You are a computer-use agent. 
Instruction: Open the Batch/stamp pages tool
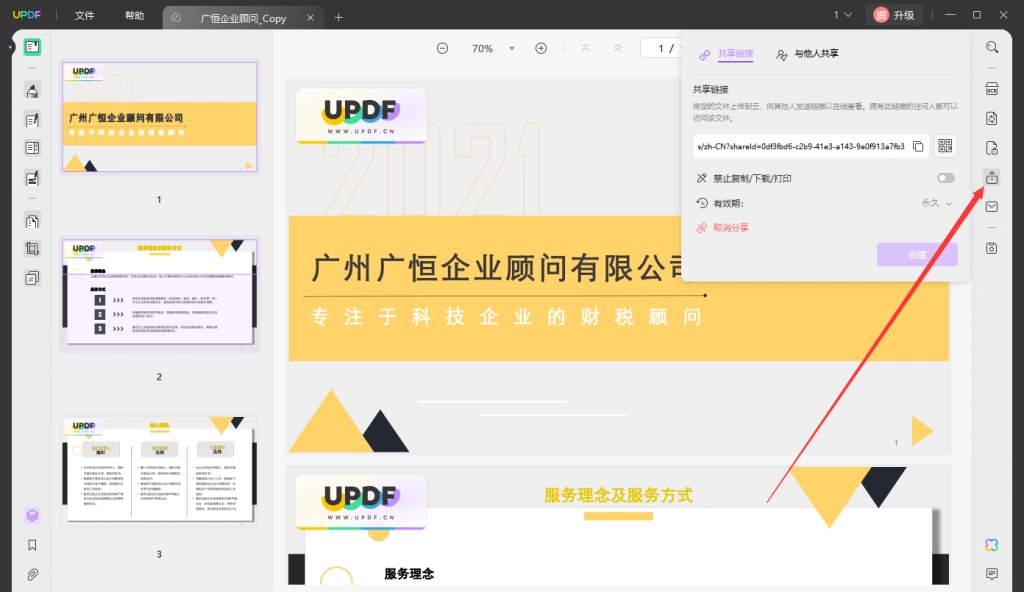tap(32, 278)
